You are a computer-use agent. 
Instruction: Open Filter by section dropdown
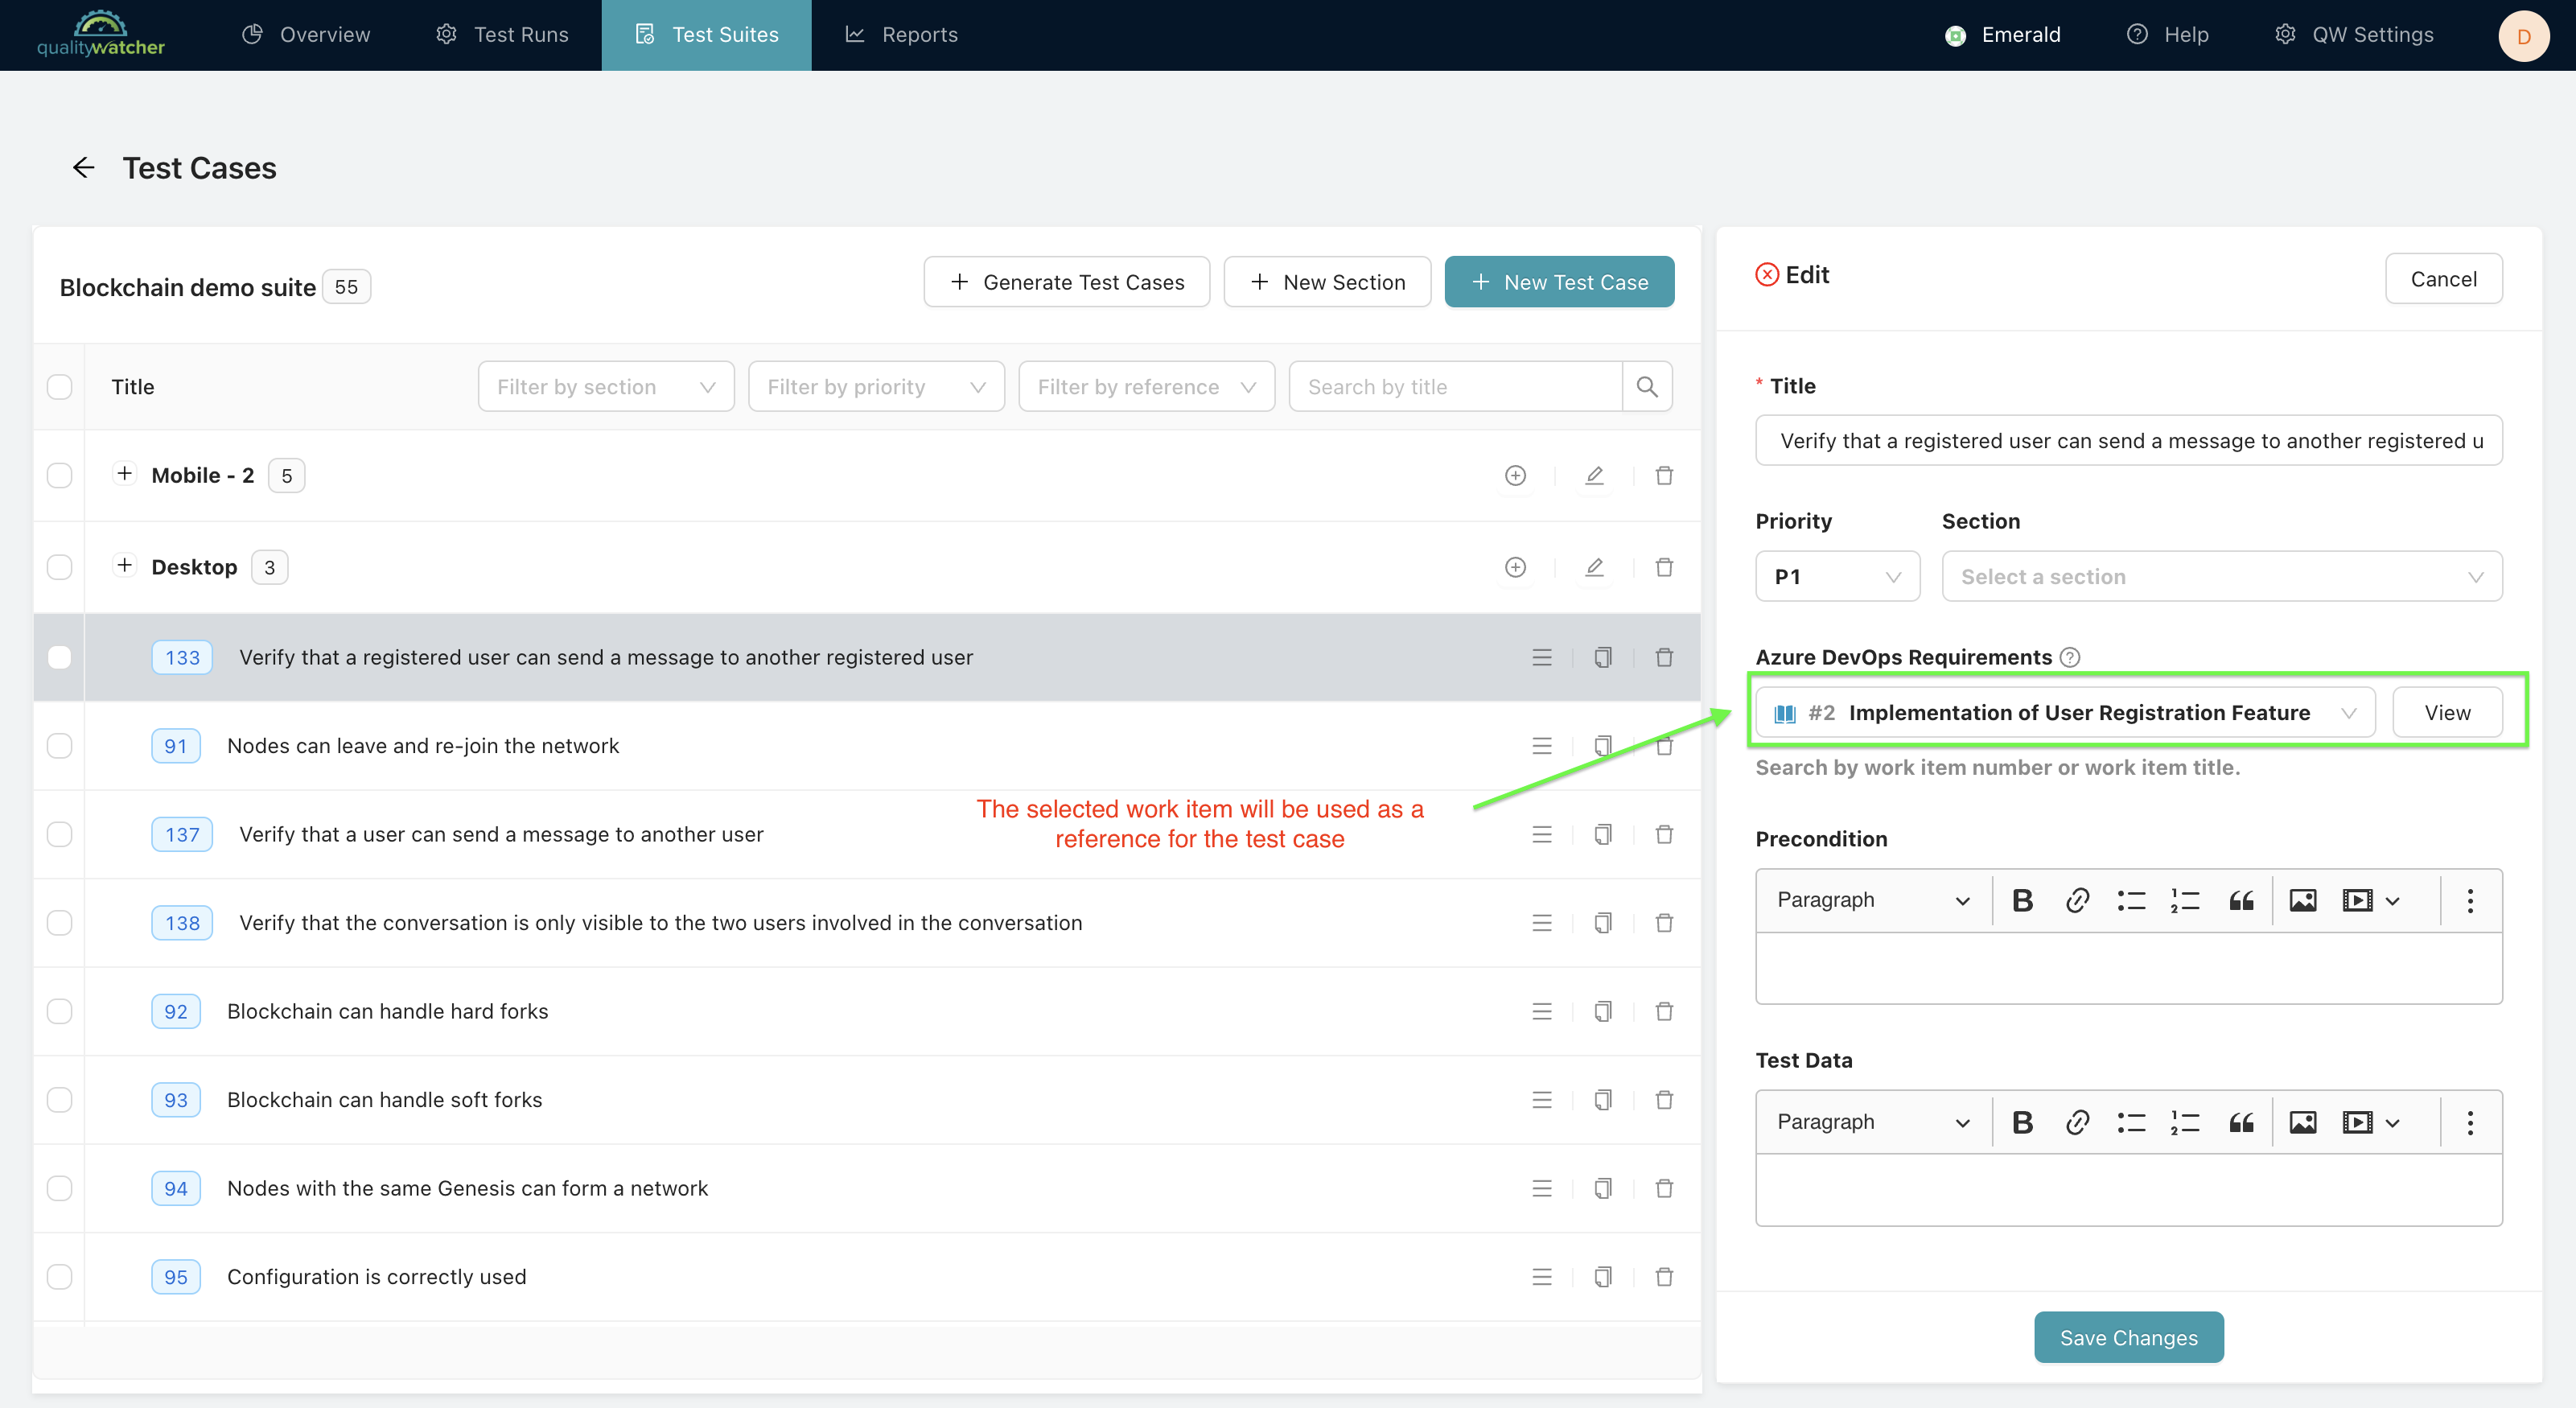606,386
